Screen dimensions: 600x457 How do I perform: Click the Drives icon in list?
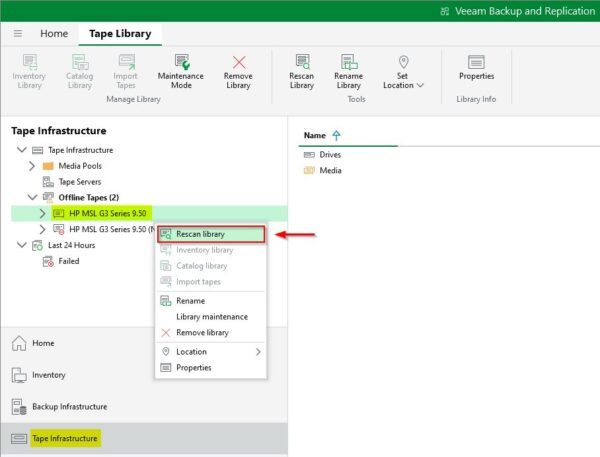pyautogui.click(x=309, y=155)
